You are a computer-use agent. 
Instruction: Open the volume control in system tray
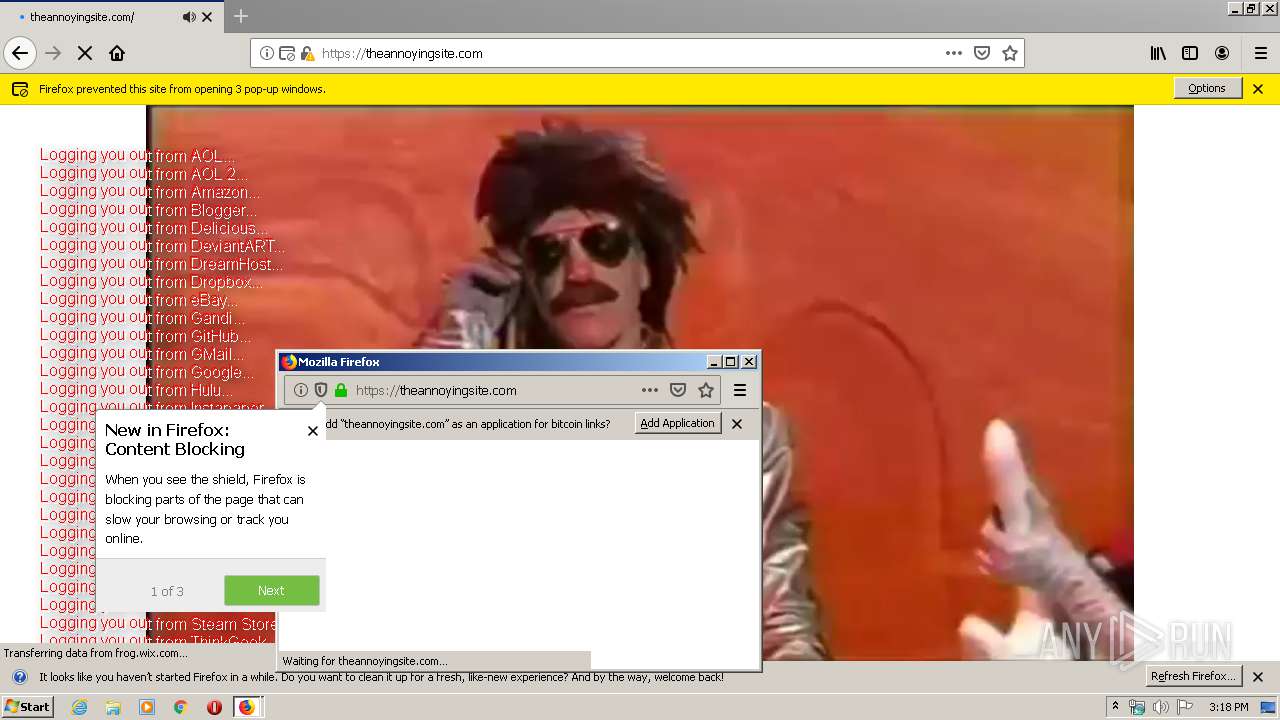1161,707
